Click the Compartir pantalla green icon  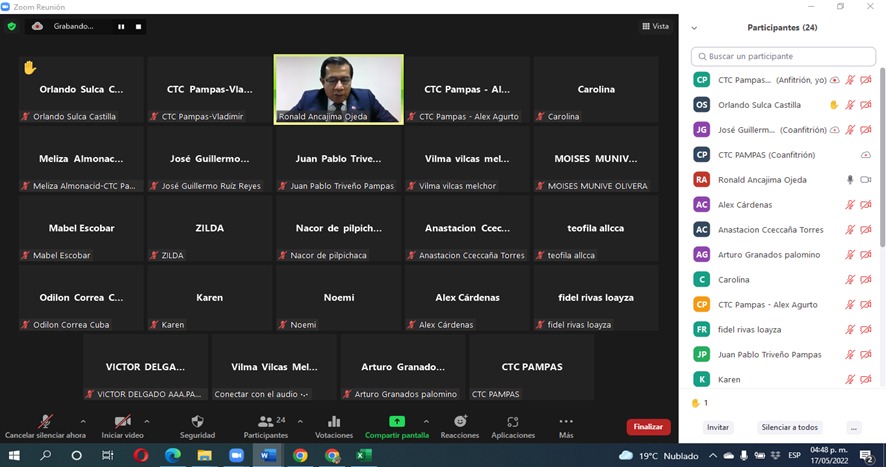[x=397, y=422]
